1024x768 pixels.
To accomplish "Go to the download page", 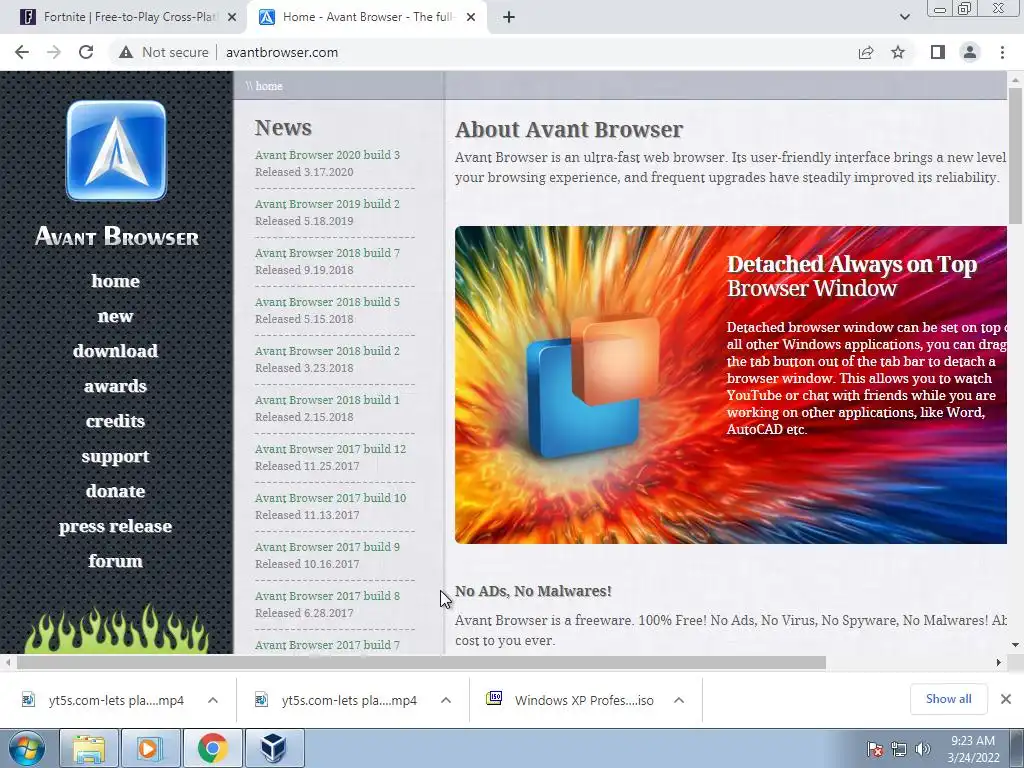I will click(x=116, y=351).
